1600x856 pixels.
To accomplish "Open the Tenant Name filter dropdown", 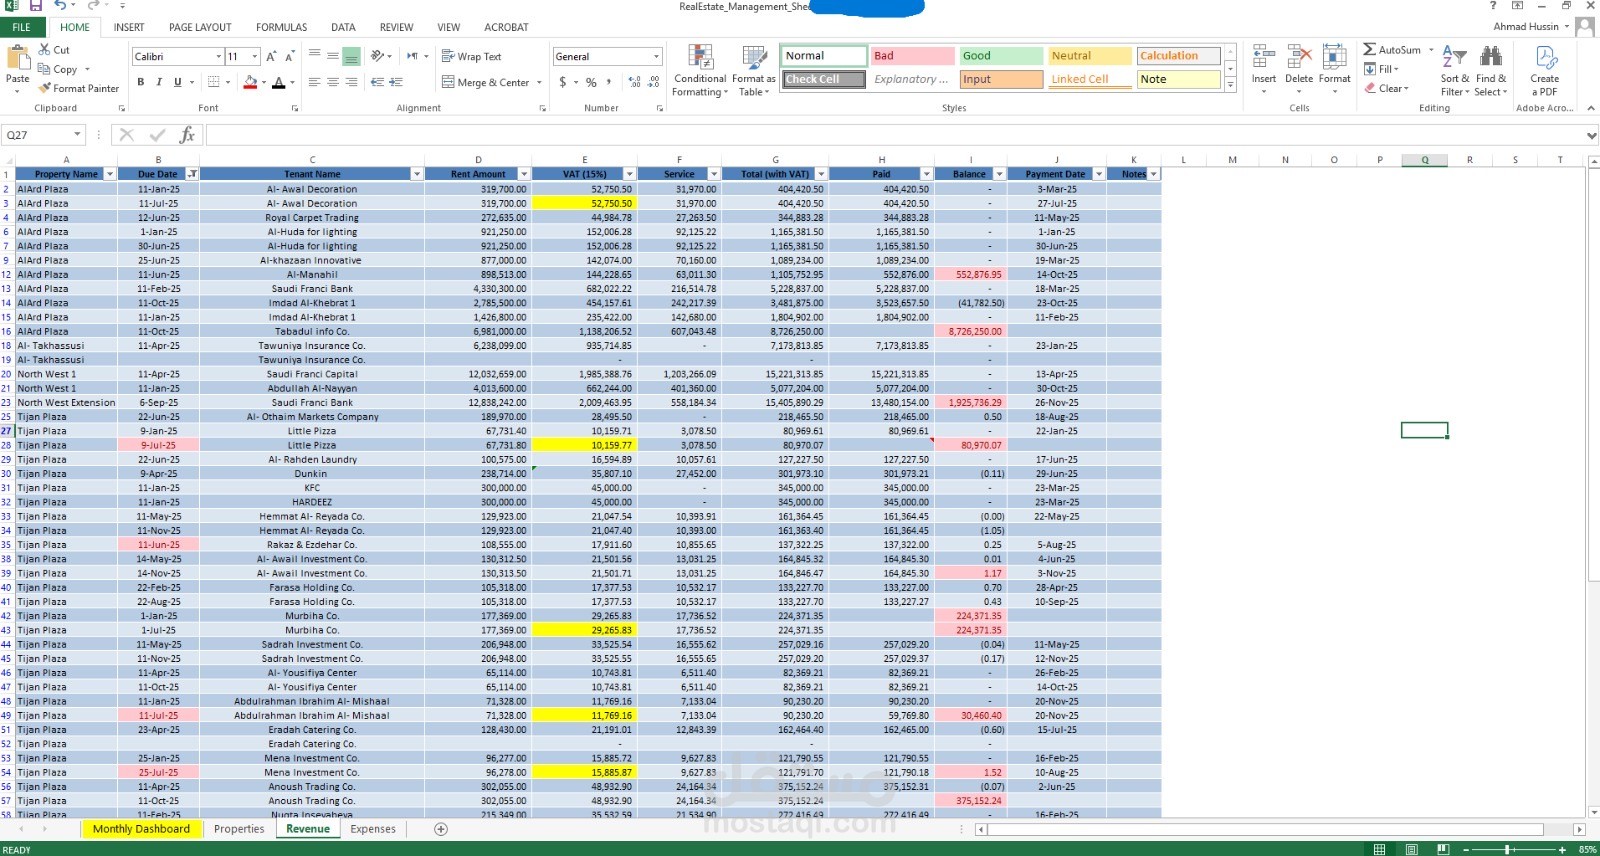I will click(x=417, y=174).
